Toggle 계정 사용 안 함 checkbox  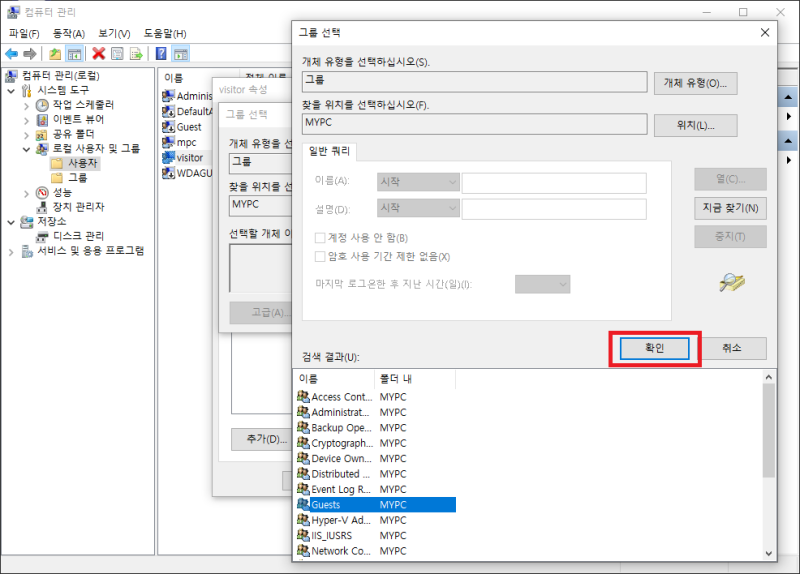(320, 238)
